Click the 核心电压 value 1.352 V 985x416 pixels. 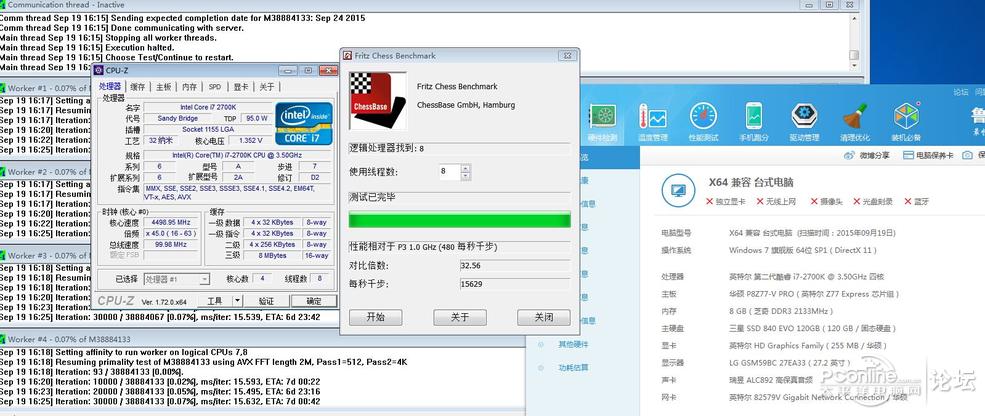(x=250, y=140)
